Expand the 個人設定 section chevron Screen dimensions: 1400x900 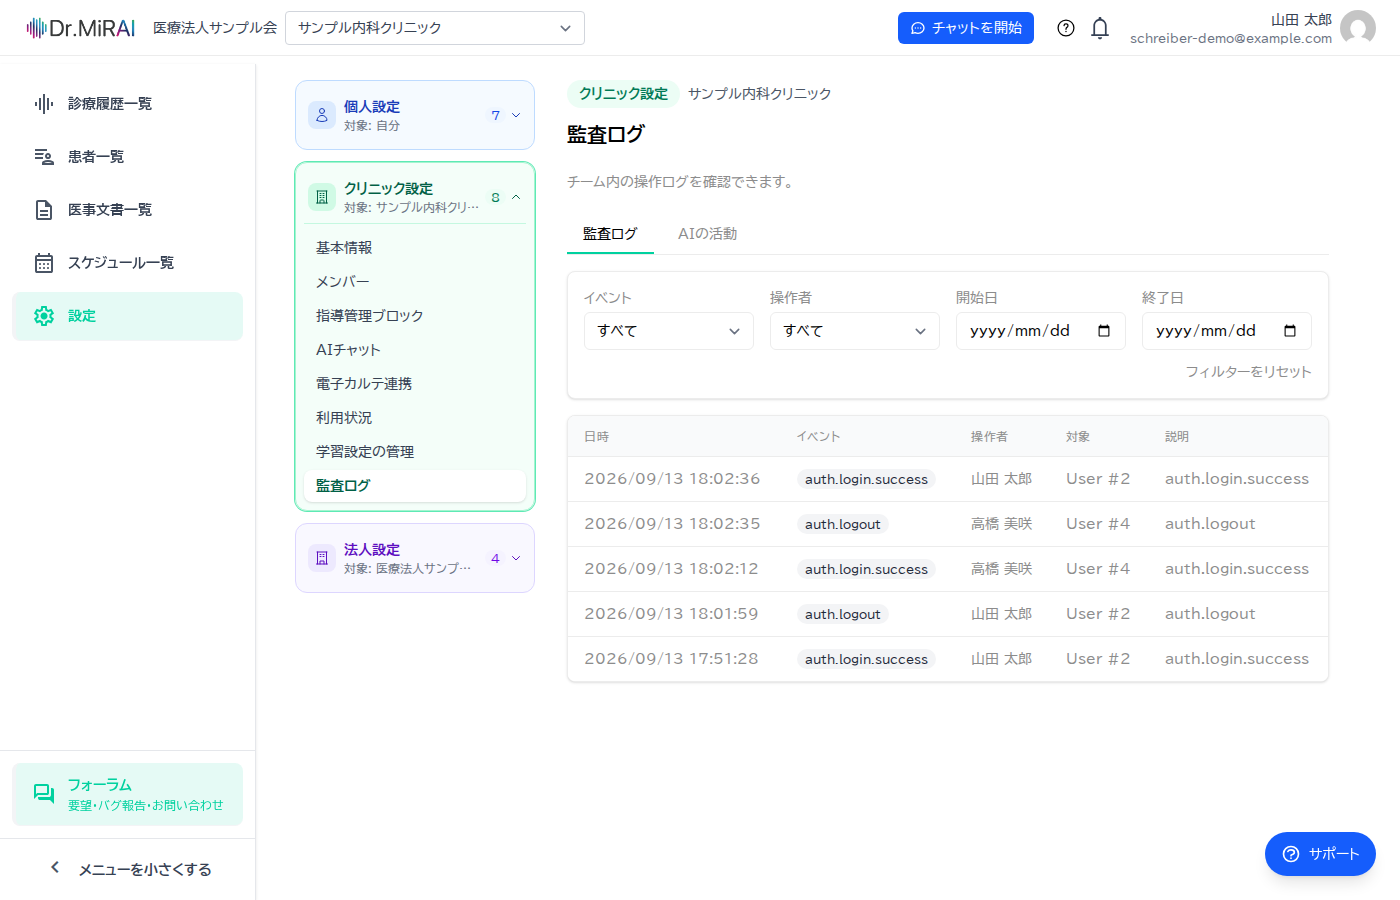[516, 115]
